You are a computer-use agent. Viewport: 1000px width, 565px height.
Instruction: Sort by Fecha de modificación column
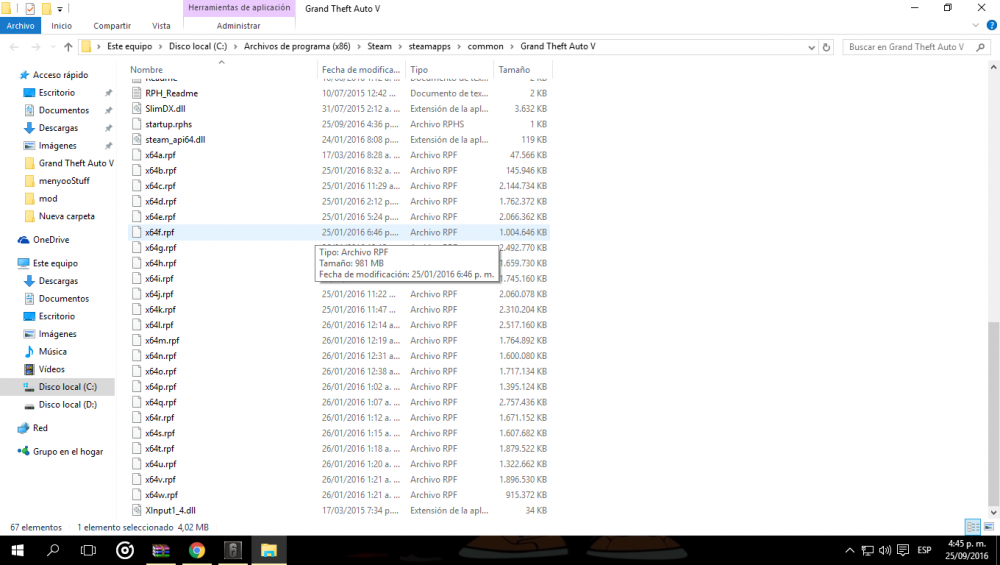(361, 70)
